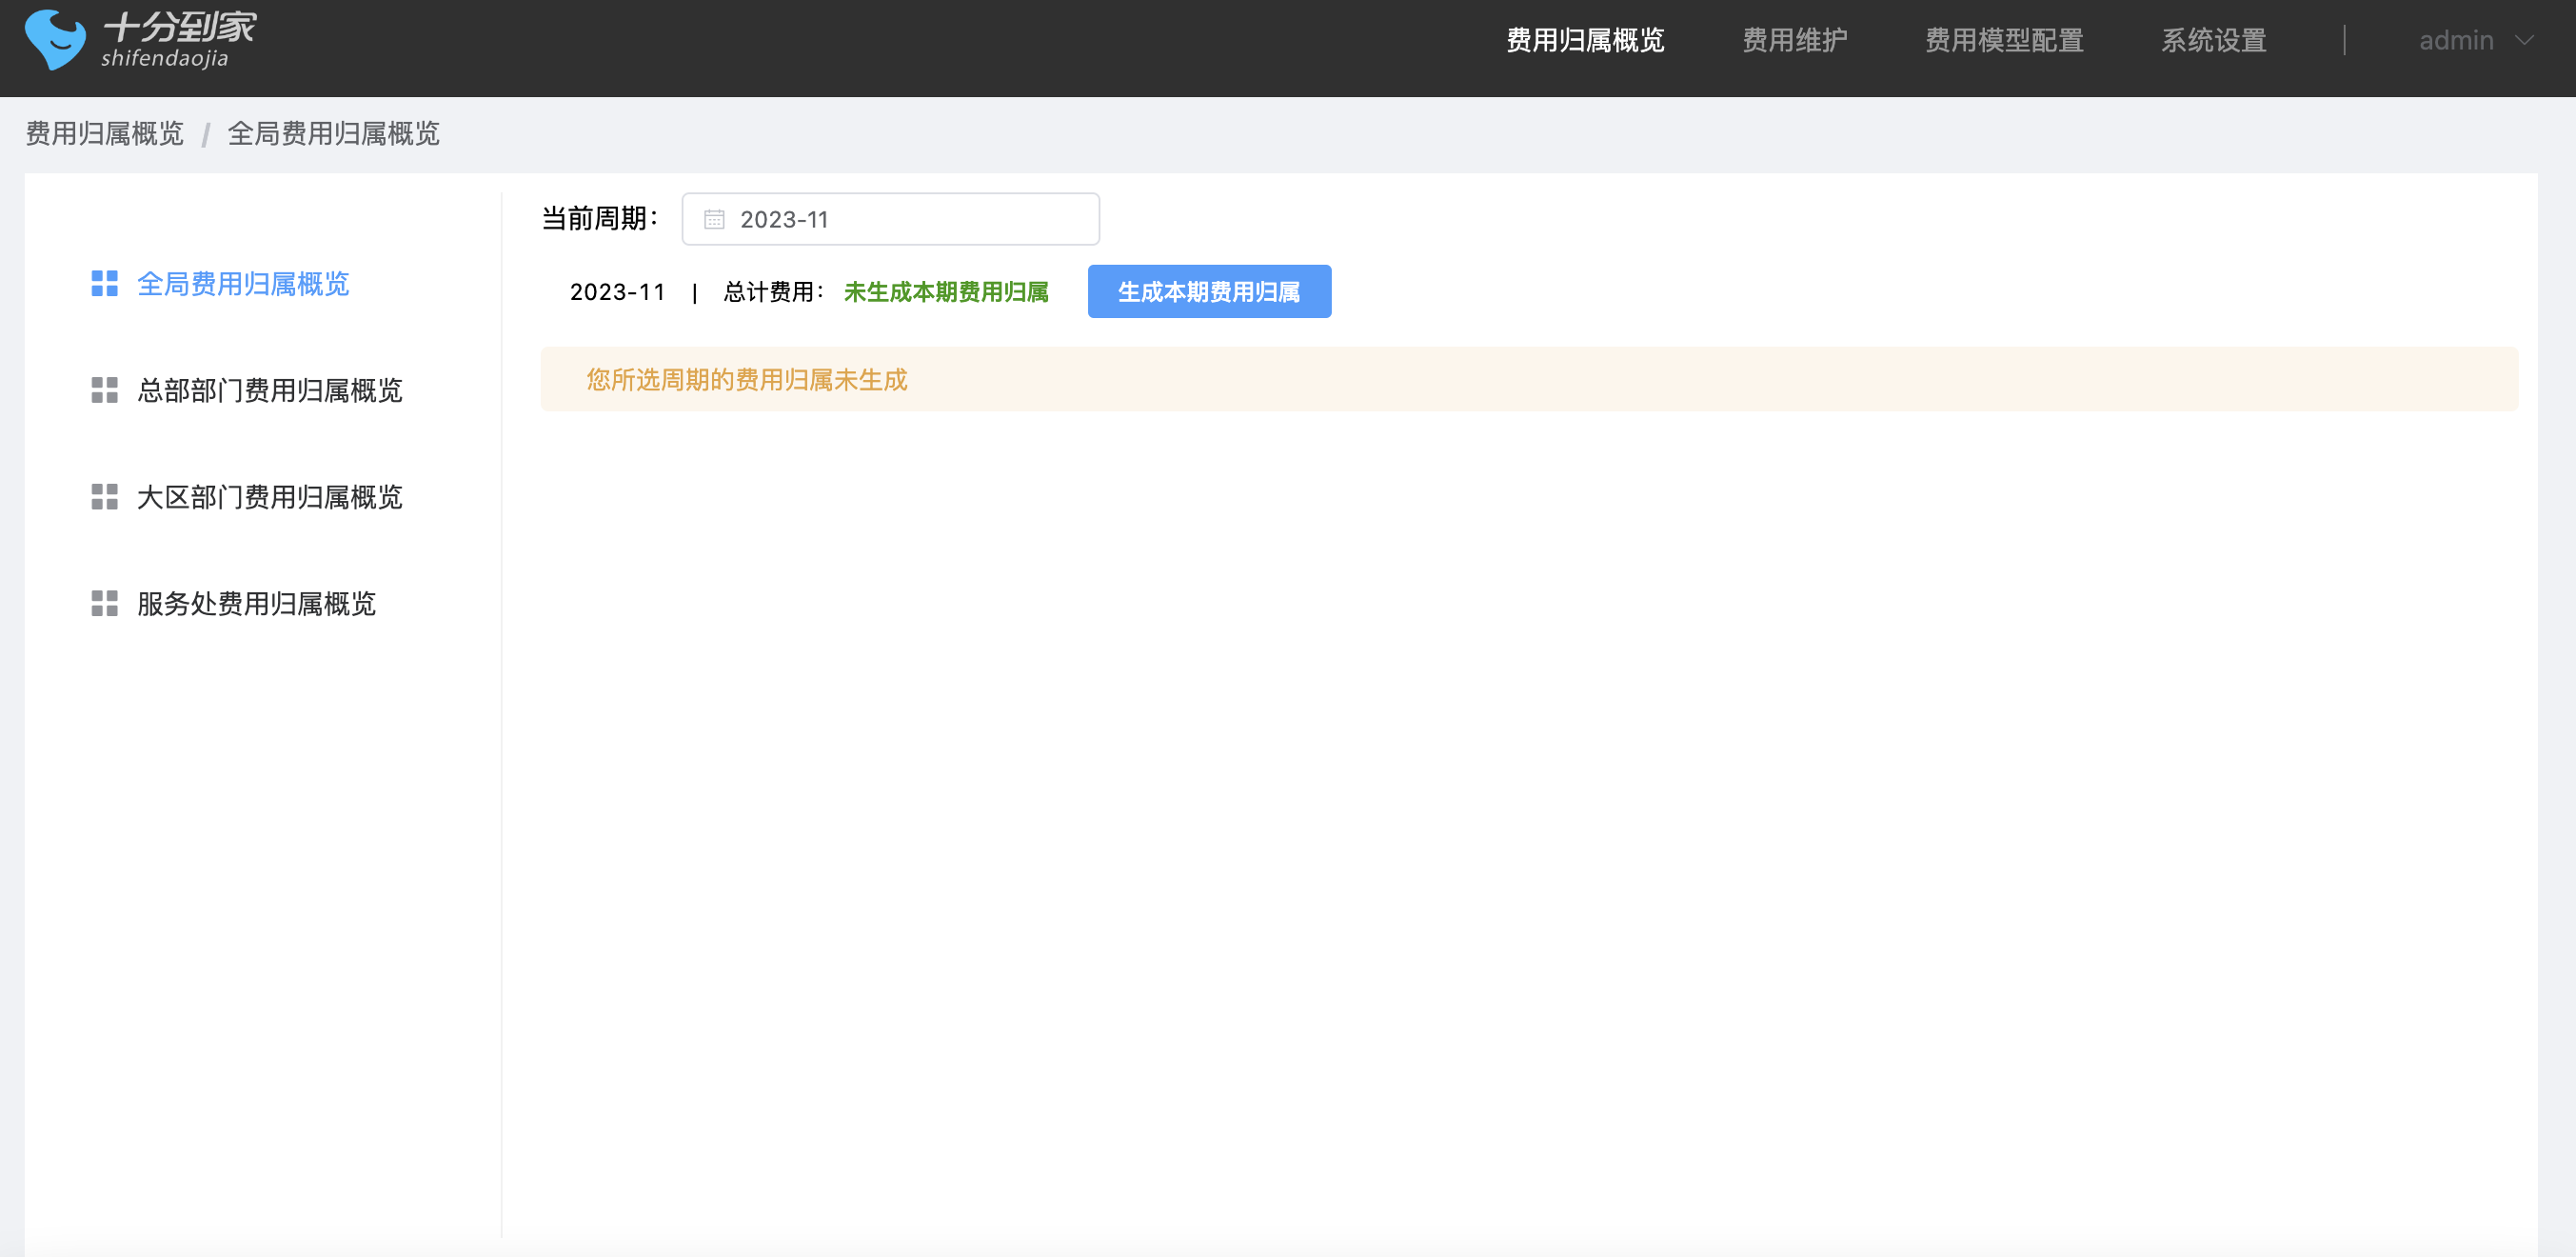The image size is (2576, 1257).
Task: Open the admin user menu
Action: coord(2476,41)
